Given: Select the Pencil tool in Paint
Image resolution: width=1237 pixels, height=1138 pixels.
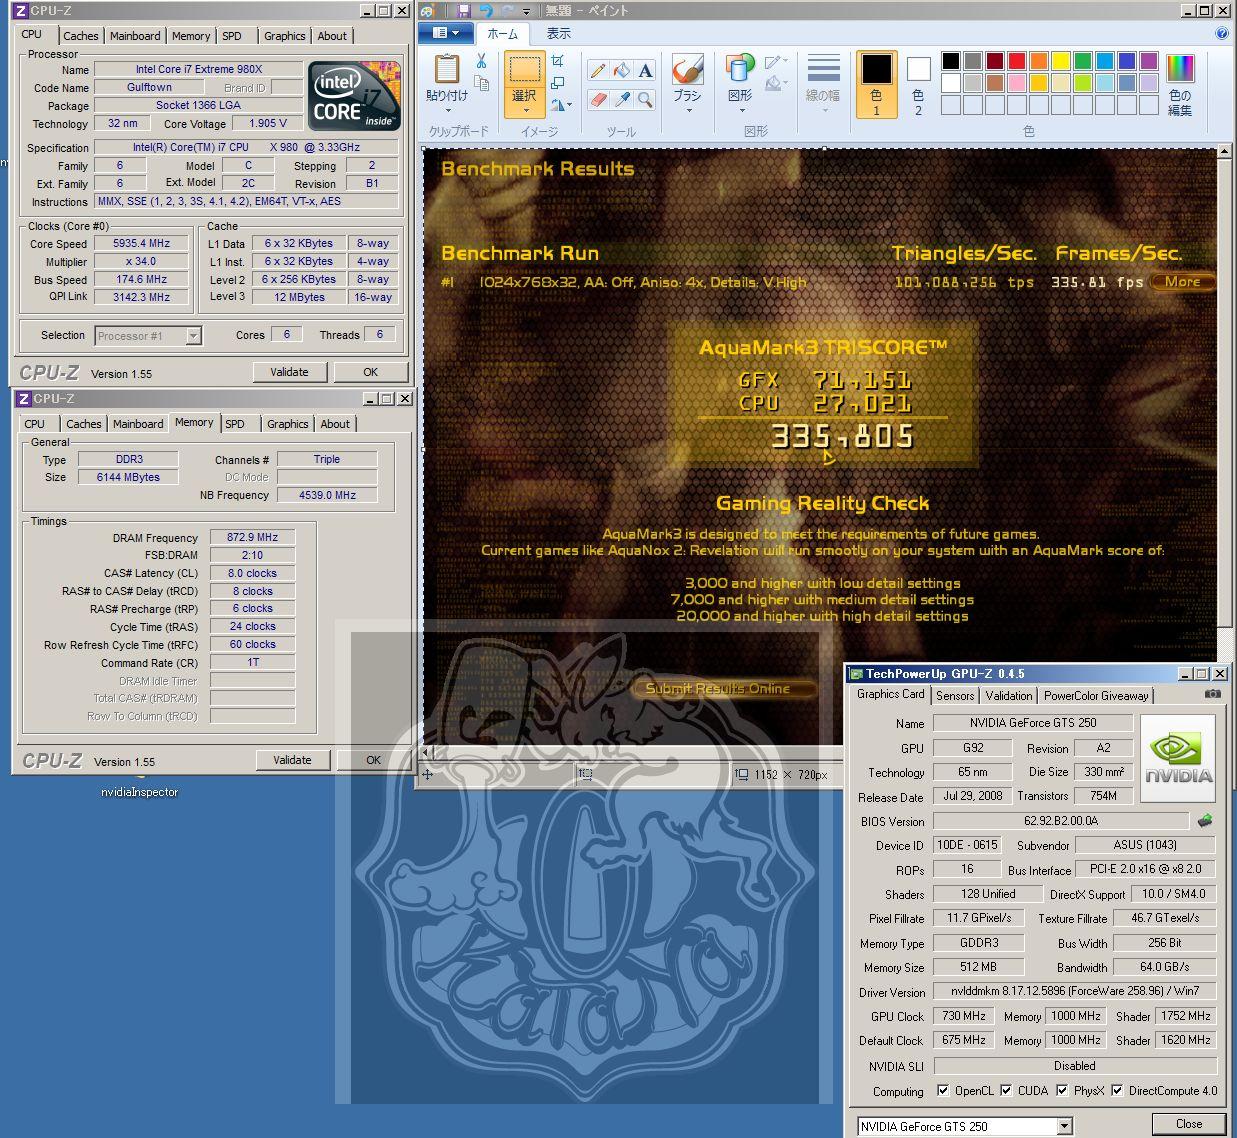Looking at the screenshot, I should pos(597,70).
